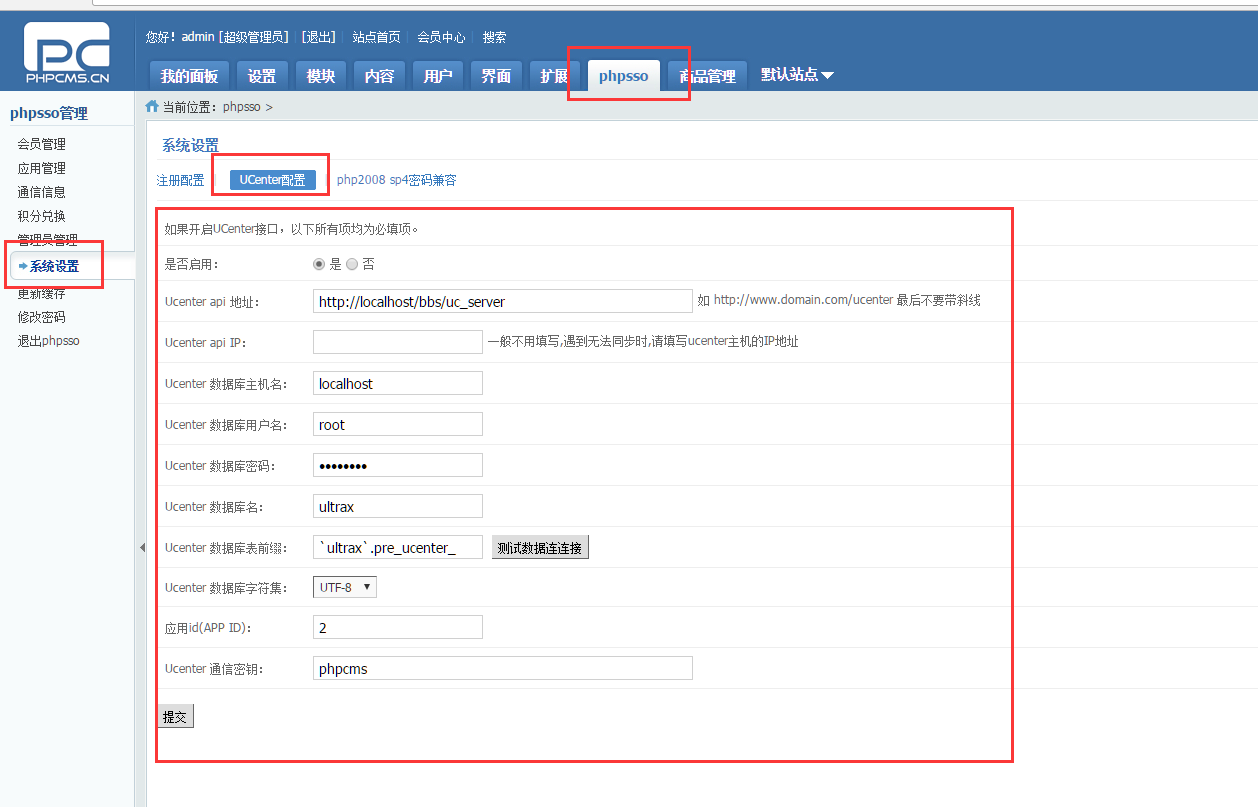The image size is (1258, 807).
Task: Click the PHPCMS logo
Action: 67,54
